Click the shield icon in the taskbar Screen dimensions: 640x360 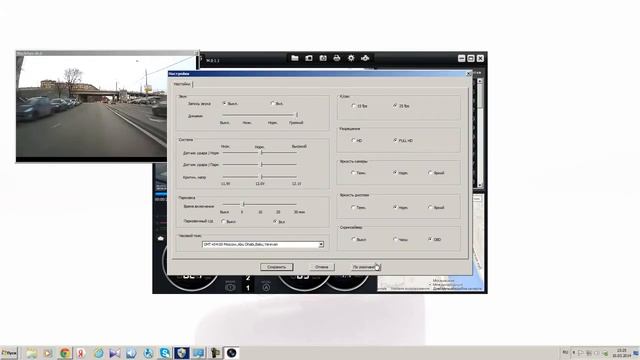[x=182, y=353]
